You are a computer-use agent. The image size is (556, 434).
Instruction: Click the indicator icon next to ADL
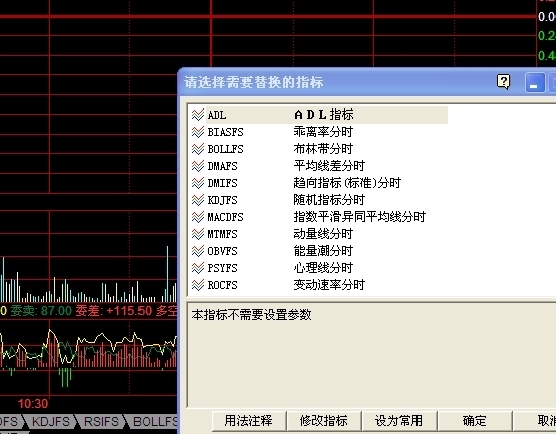198,115
